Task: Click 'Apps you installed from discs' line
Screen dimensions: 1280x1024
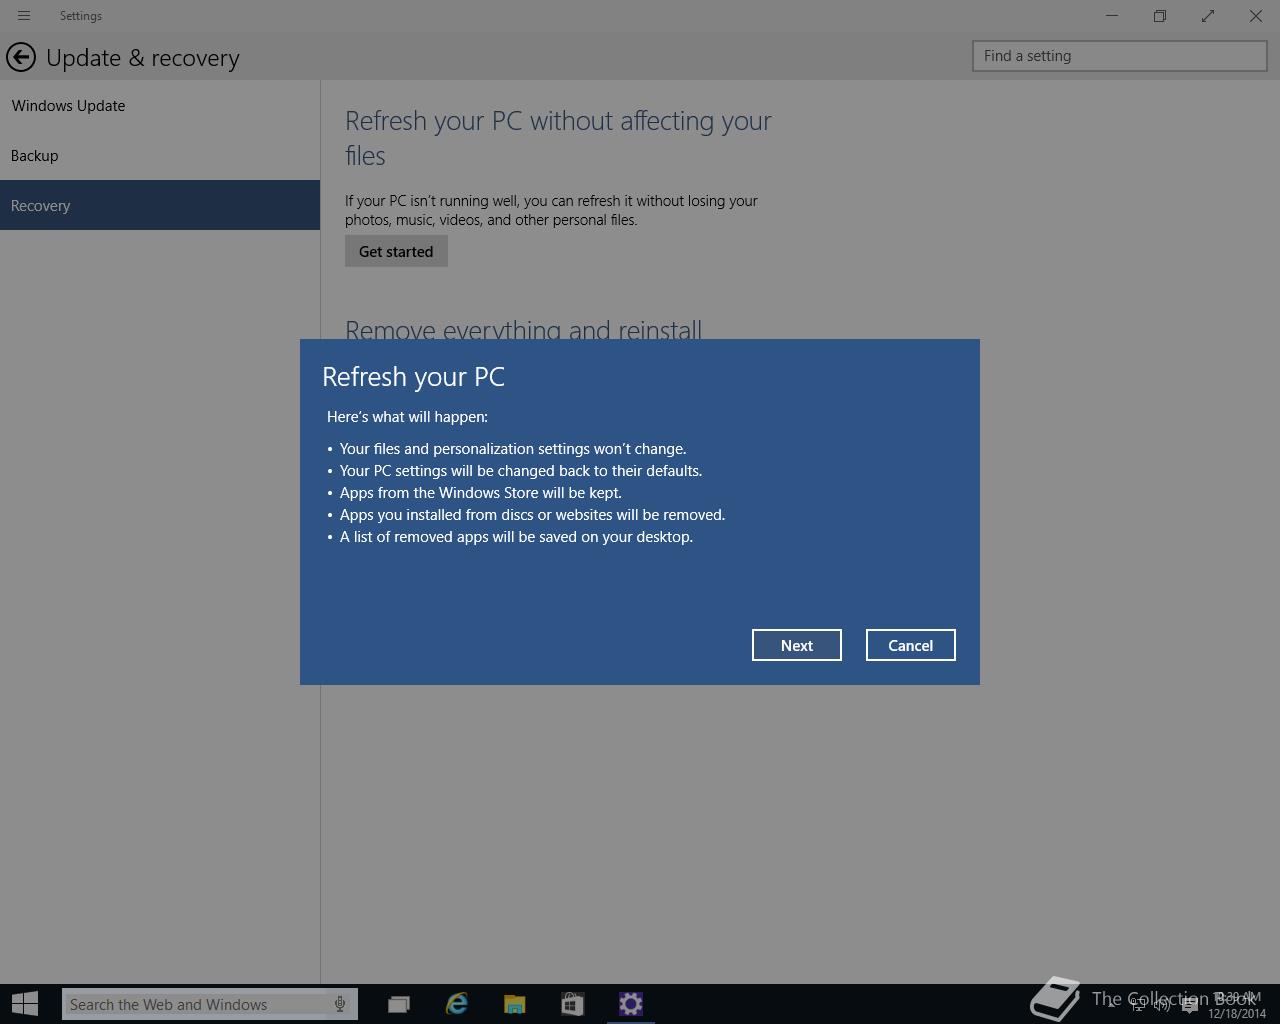Action: [x=532, y=515]
